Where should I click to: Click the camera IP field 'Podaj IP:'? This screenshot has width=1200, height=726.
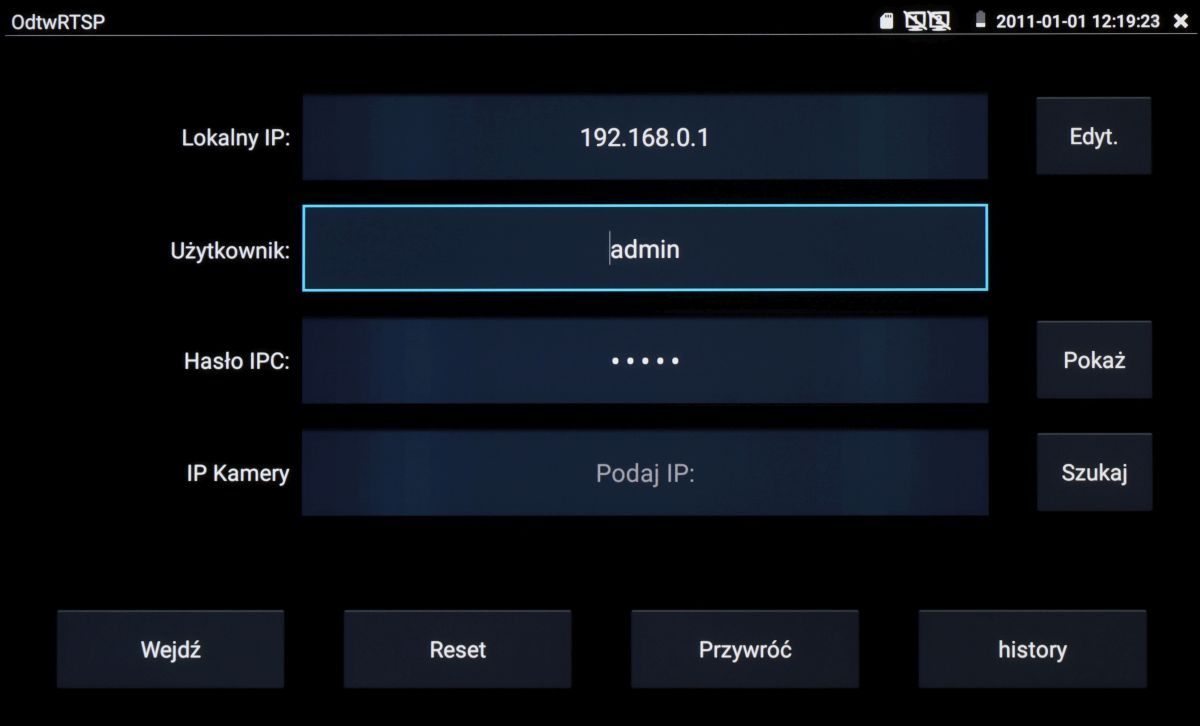[x=645, y=473]
